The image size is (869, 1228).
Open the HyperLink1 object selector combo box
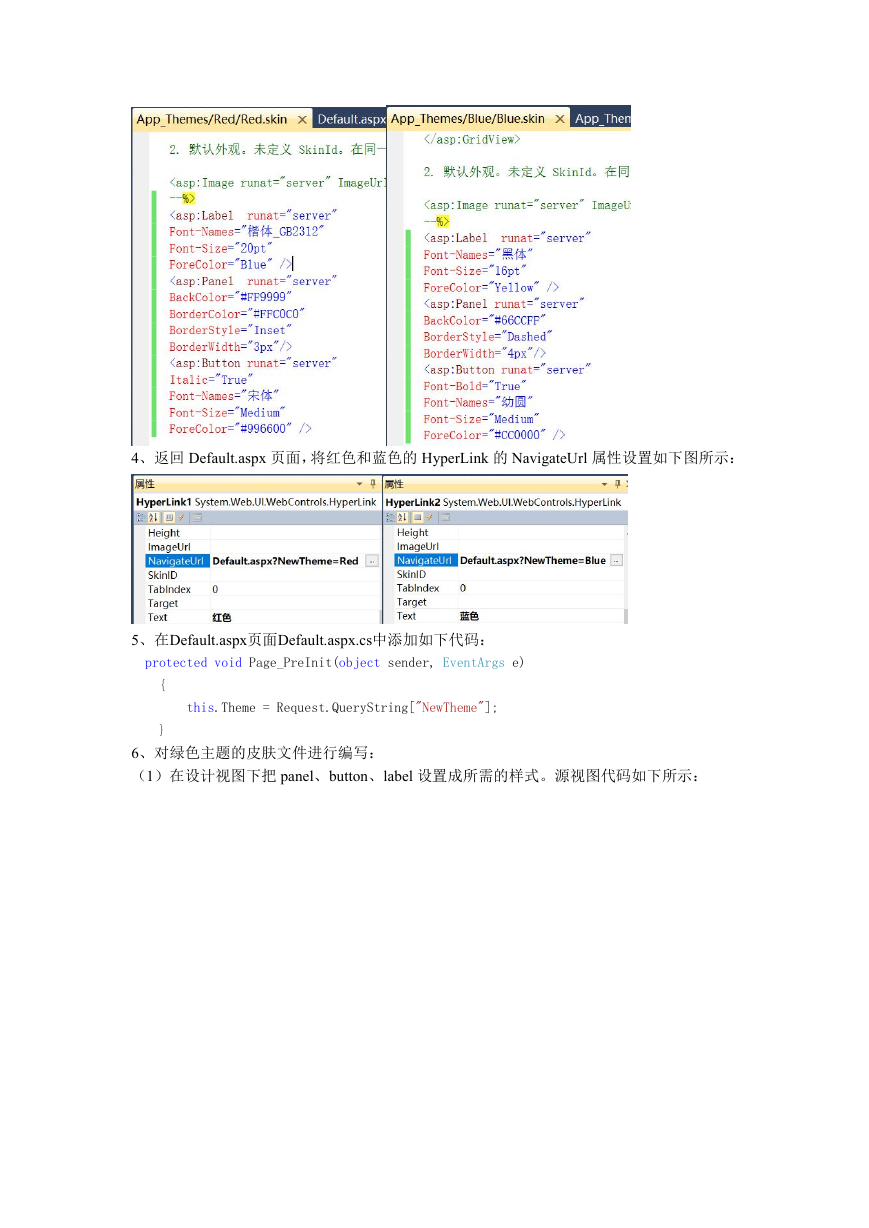pyautogui.click(x=256, y=501)
